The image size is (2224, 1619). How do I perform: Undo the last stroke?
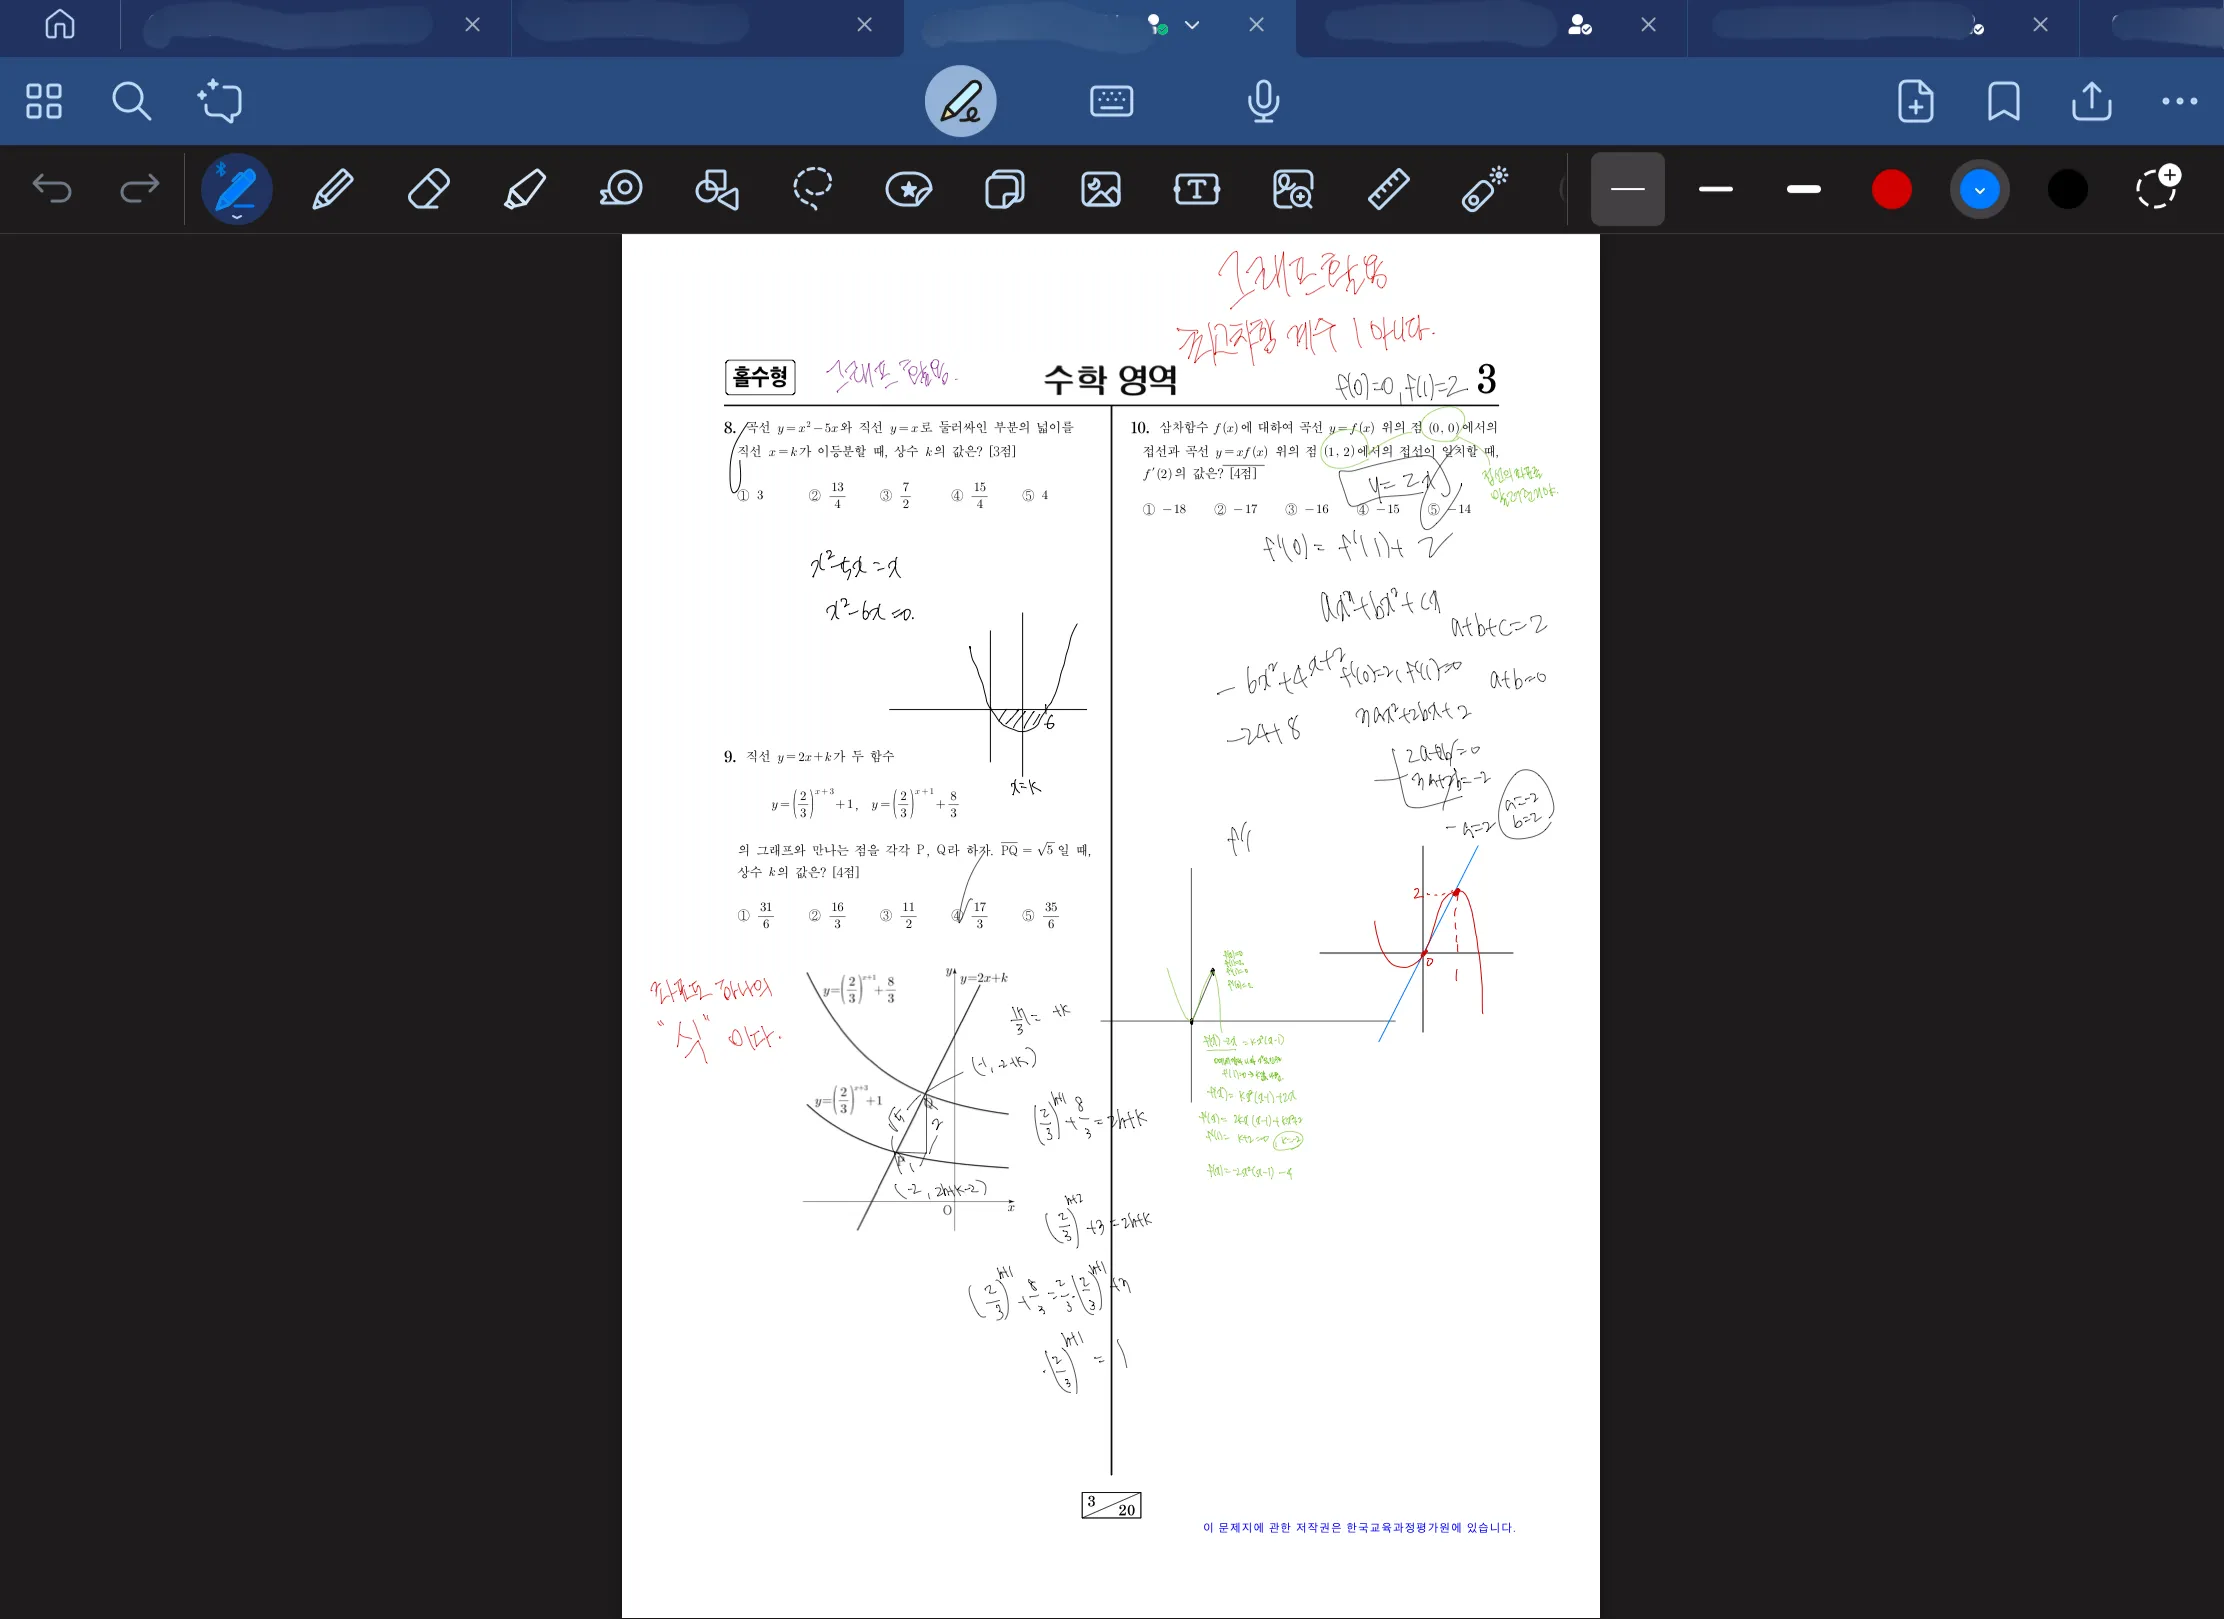pyautogui.click(x=52, y=188)
